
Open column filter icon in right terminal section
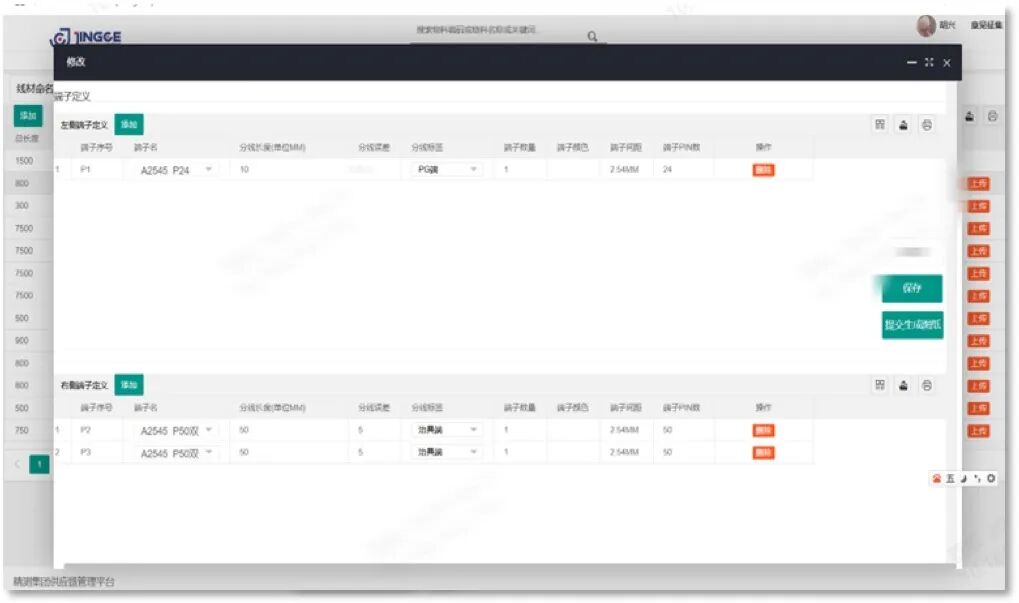pos(880,385)
